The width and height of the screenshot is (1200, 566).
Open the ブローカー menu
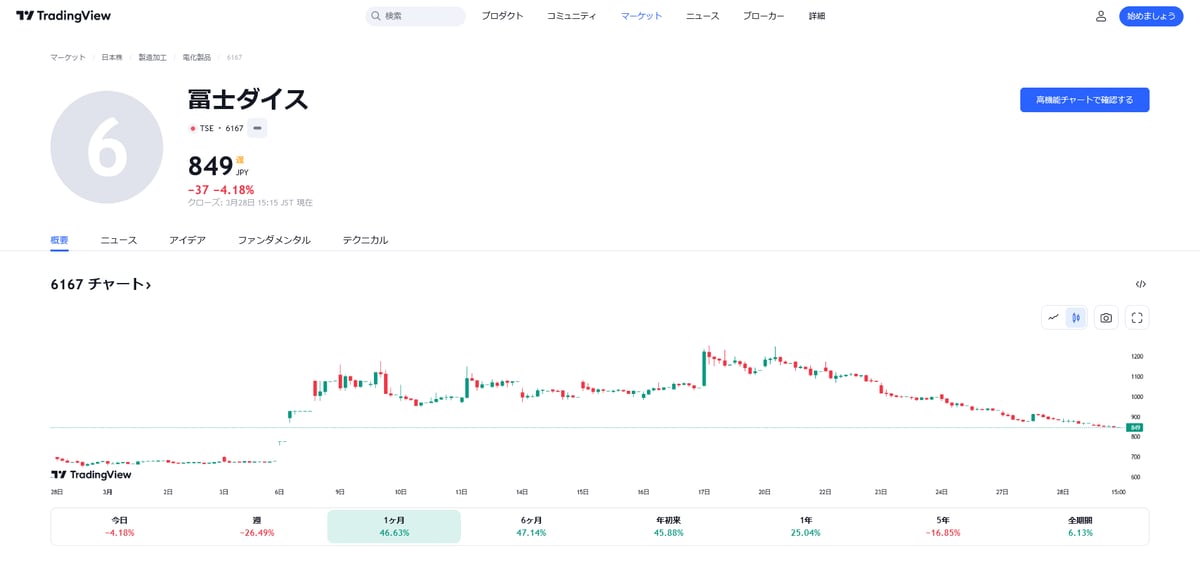[x=763, y=16]
